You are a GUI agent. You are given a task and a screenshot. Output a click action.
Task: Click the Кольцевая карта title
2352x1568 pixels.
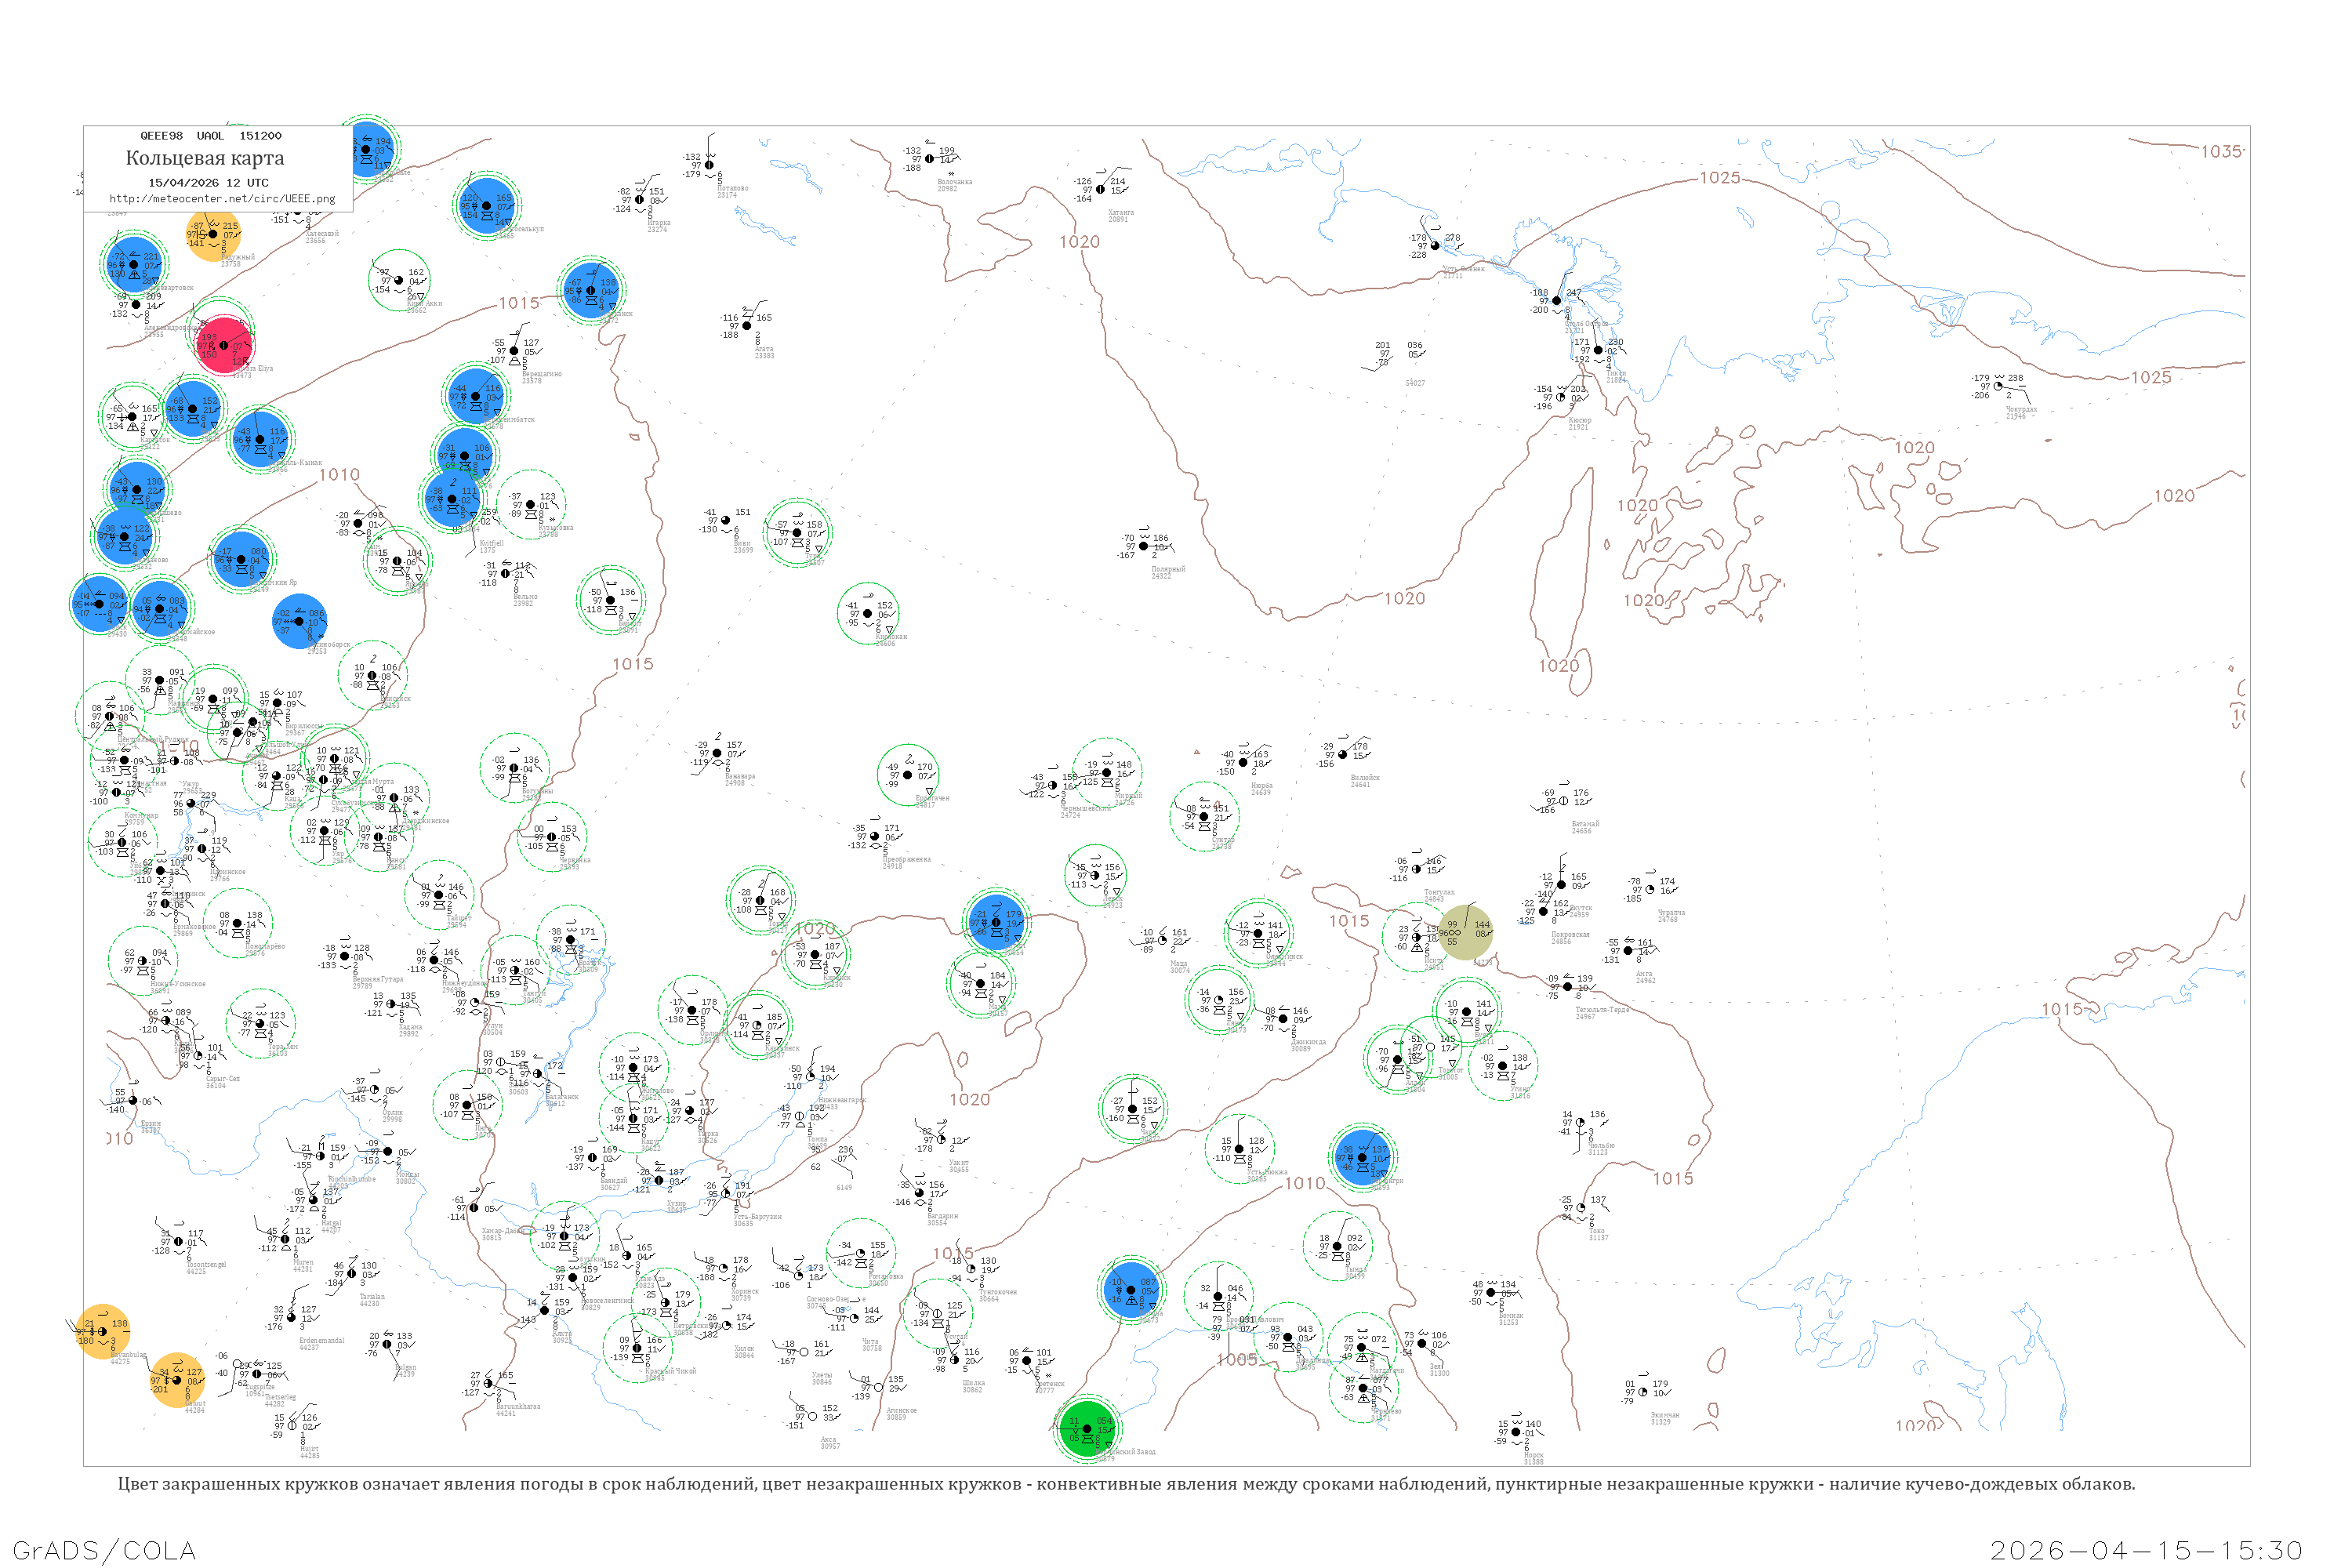(205, 158)
